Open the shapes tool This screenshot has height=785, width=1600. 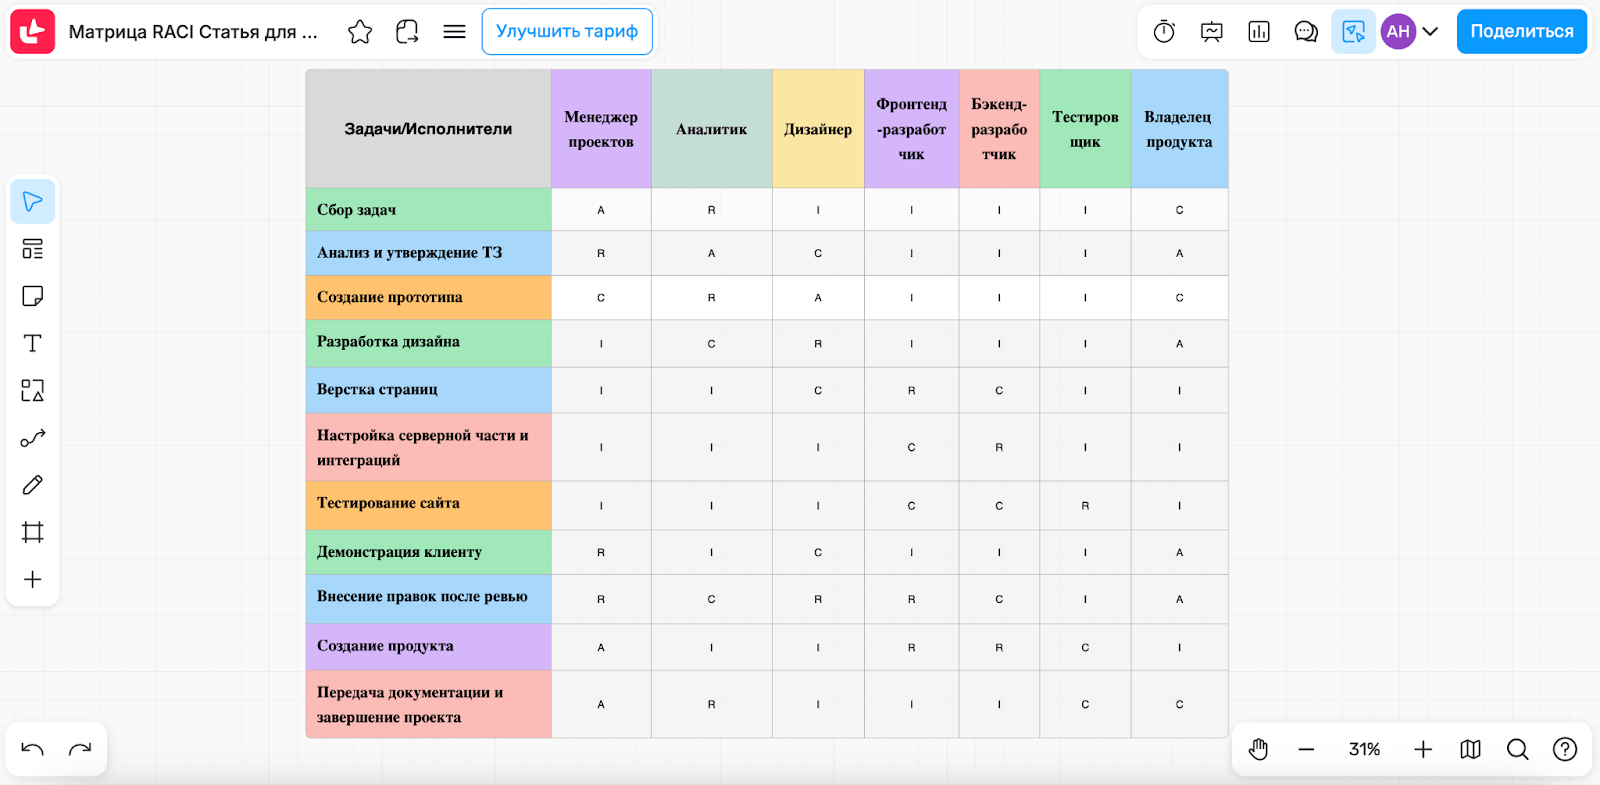click(32, 390)
